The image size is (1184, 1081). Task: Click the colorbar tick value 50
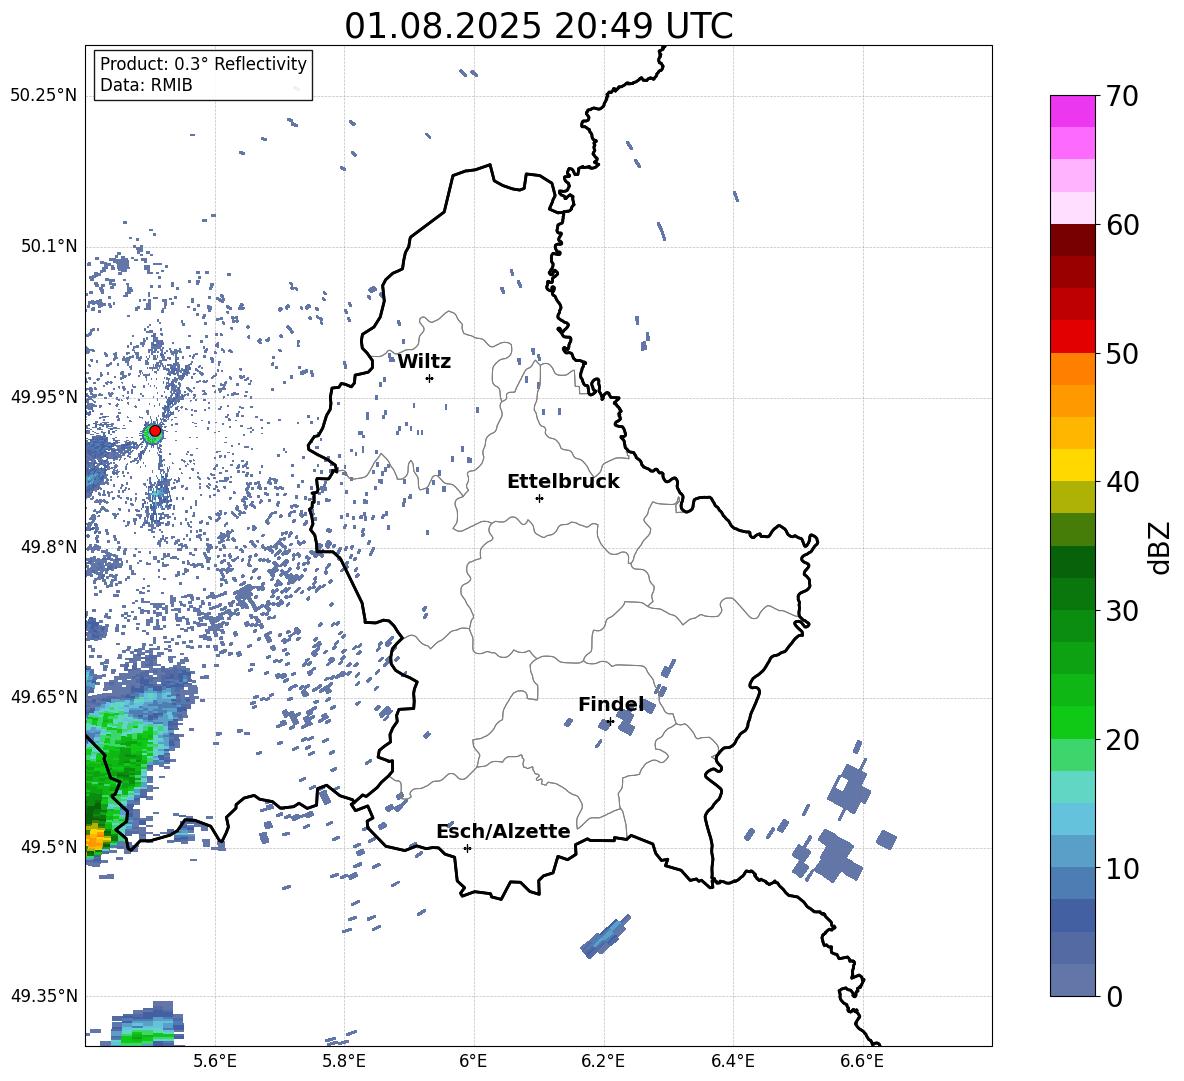click(1122, 353)
